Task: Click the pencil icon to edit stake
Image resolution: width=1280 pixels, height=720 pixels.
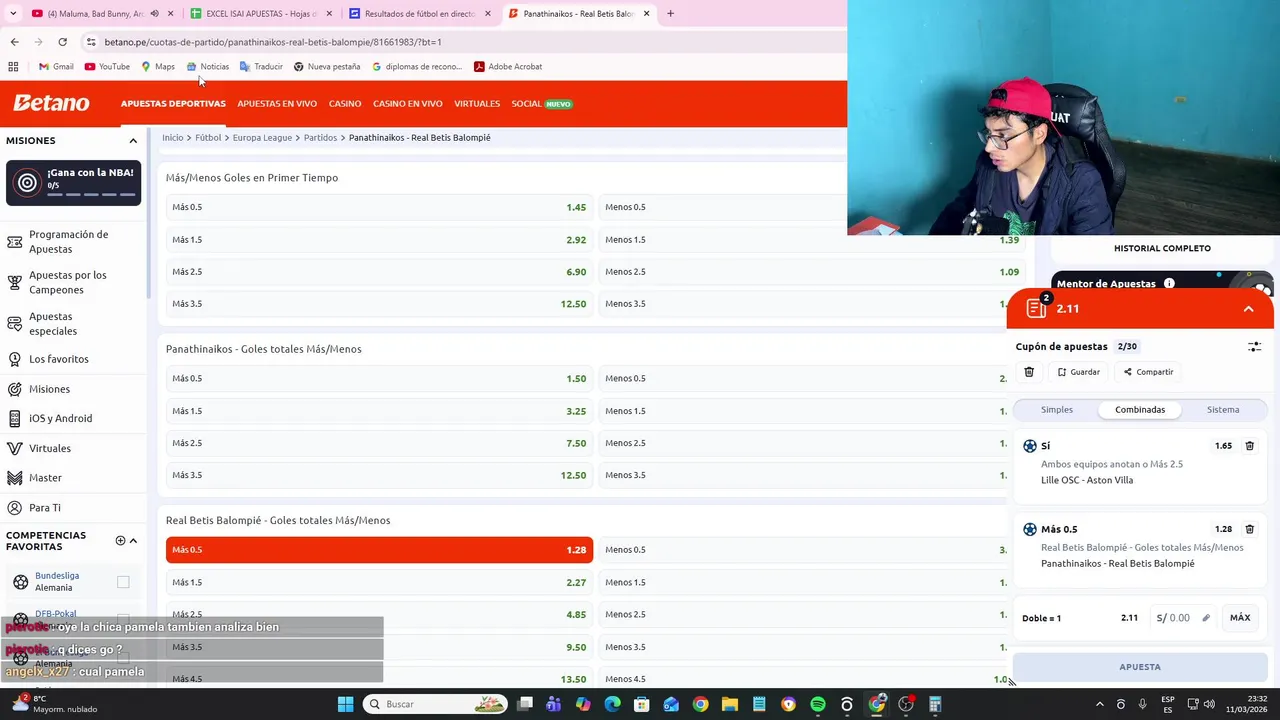Action: coord(1206,618)
